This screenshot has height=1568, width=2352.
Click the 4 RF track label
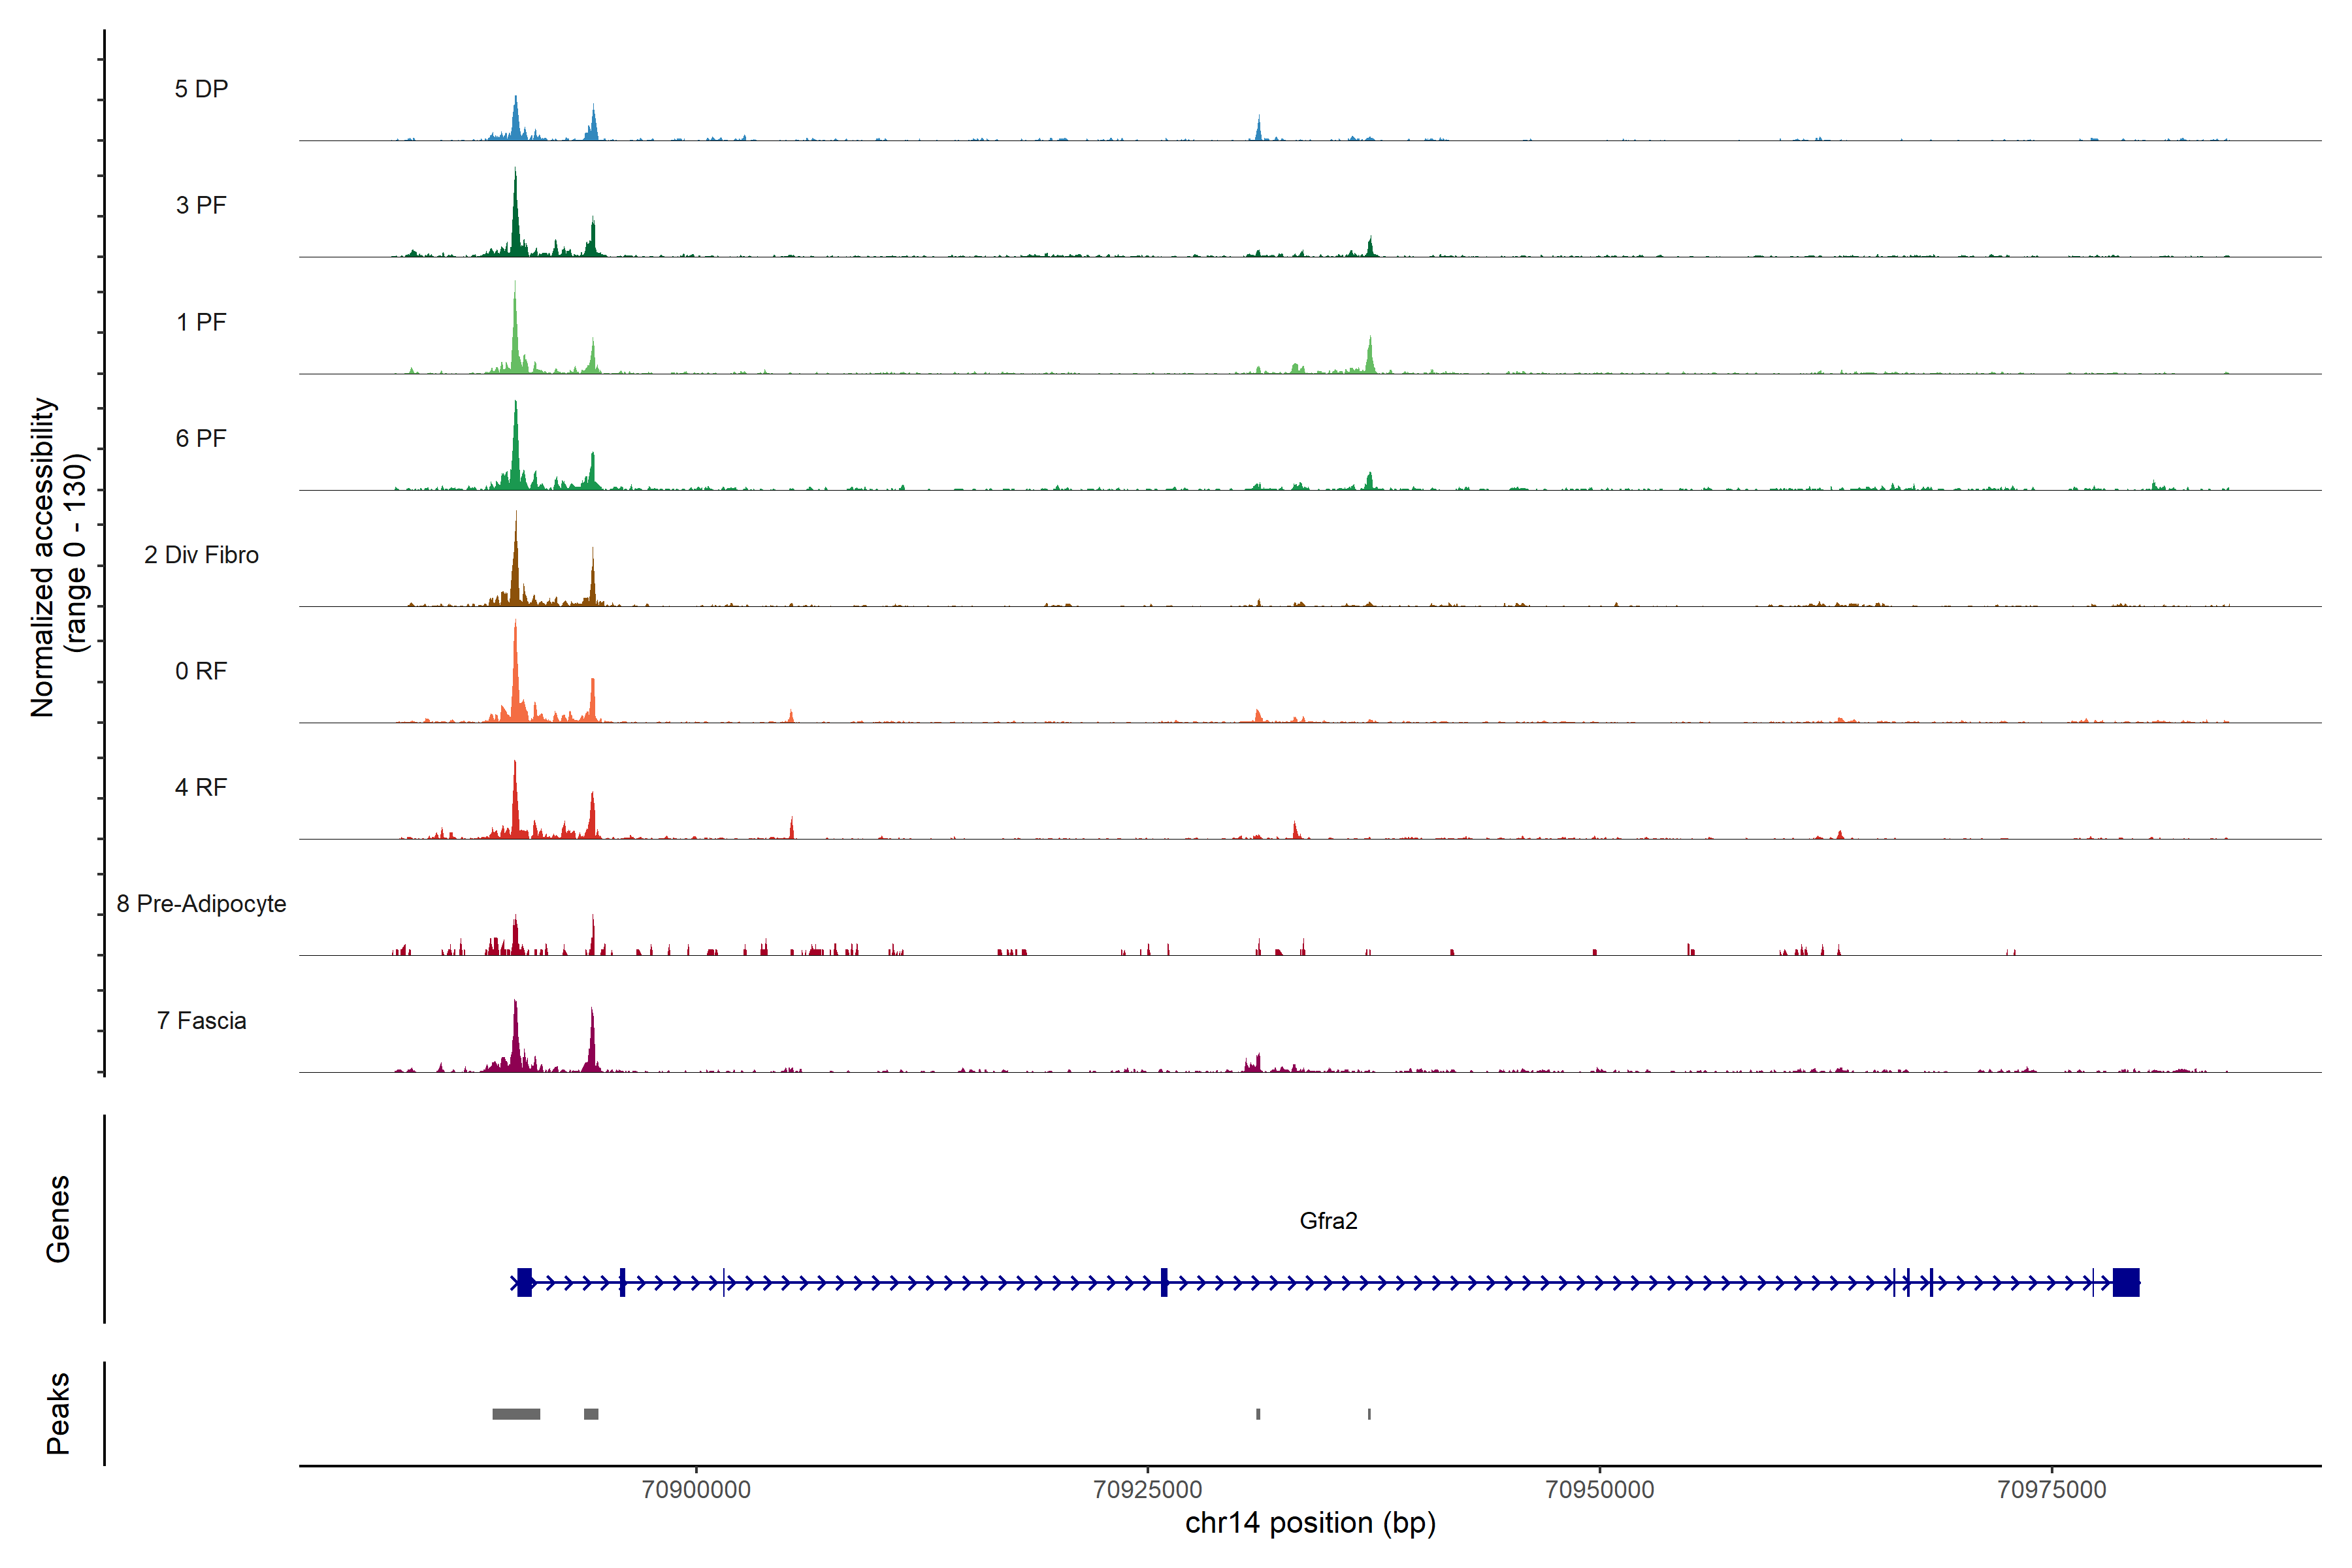tap(201, 787)
